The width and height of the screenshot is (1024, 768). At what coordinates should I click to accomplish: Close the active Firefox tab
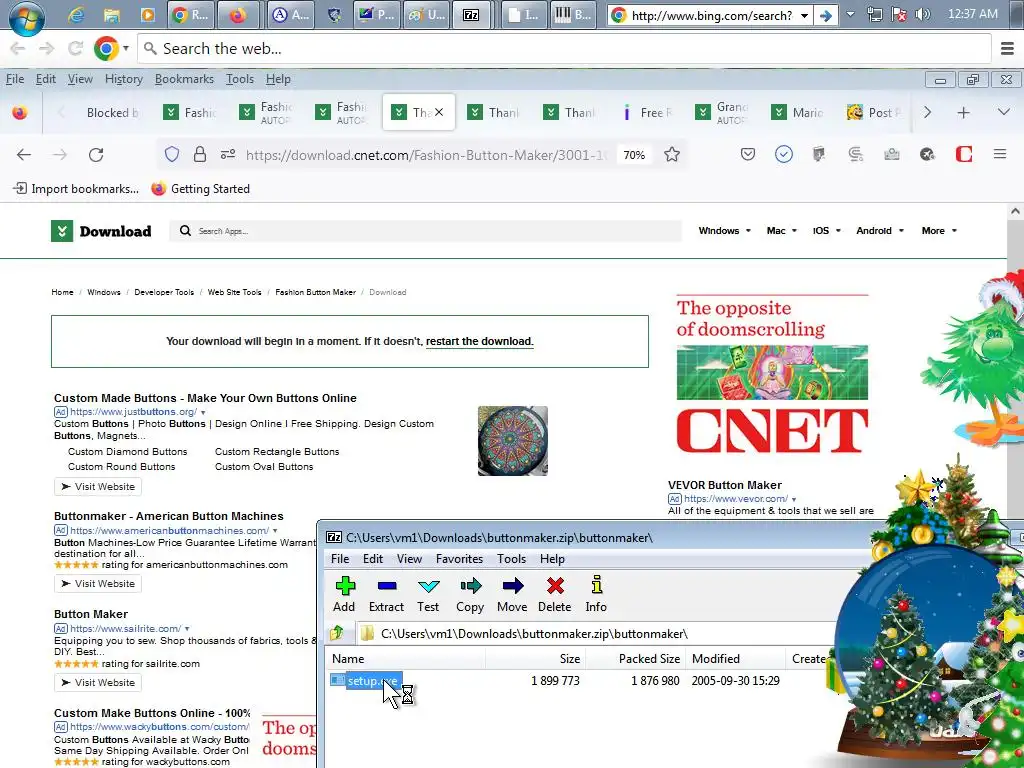(x=439, y=112)
